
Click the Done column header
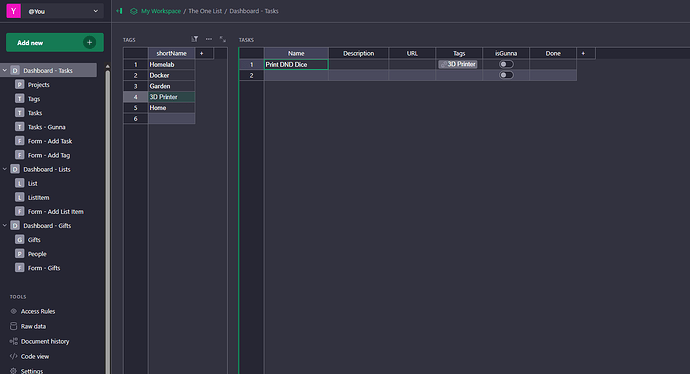pos(553,53)
